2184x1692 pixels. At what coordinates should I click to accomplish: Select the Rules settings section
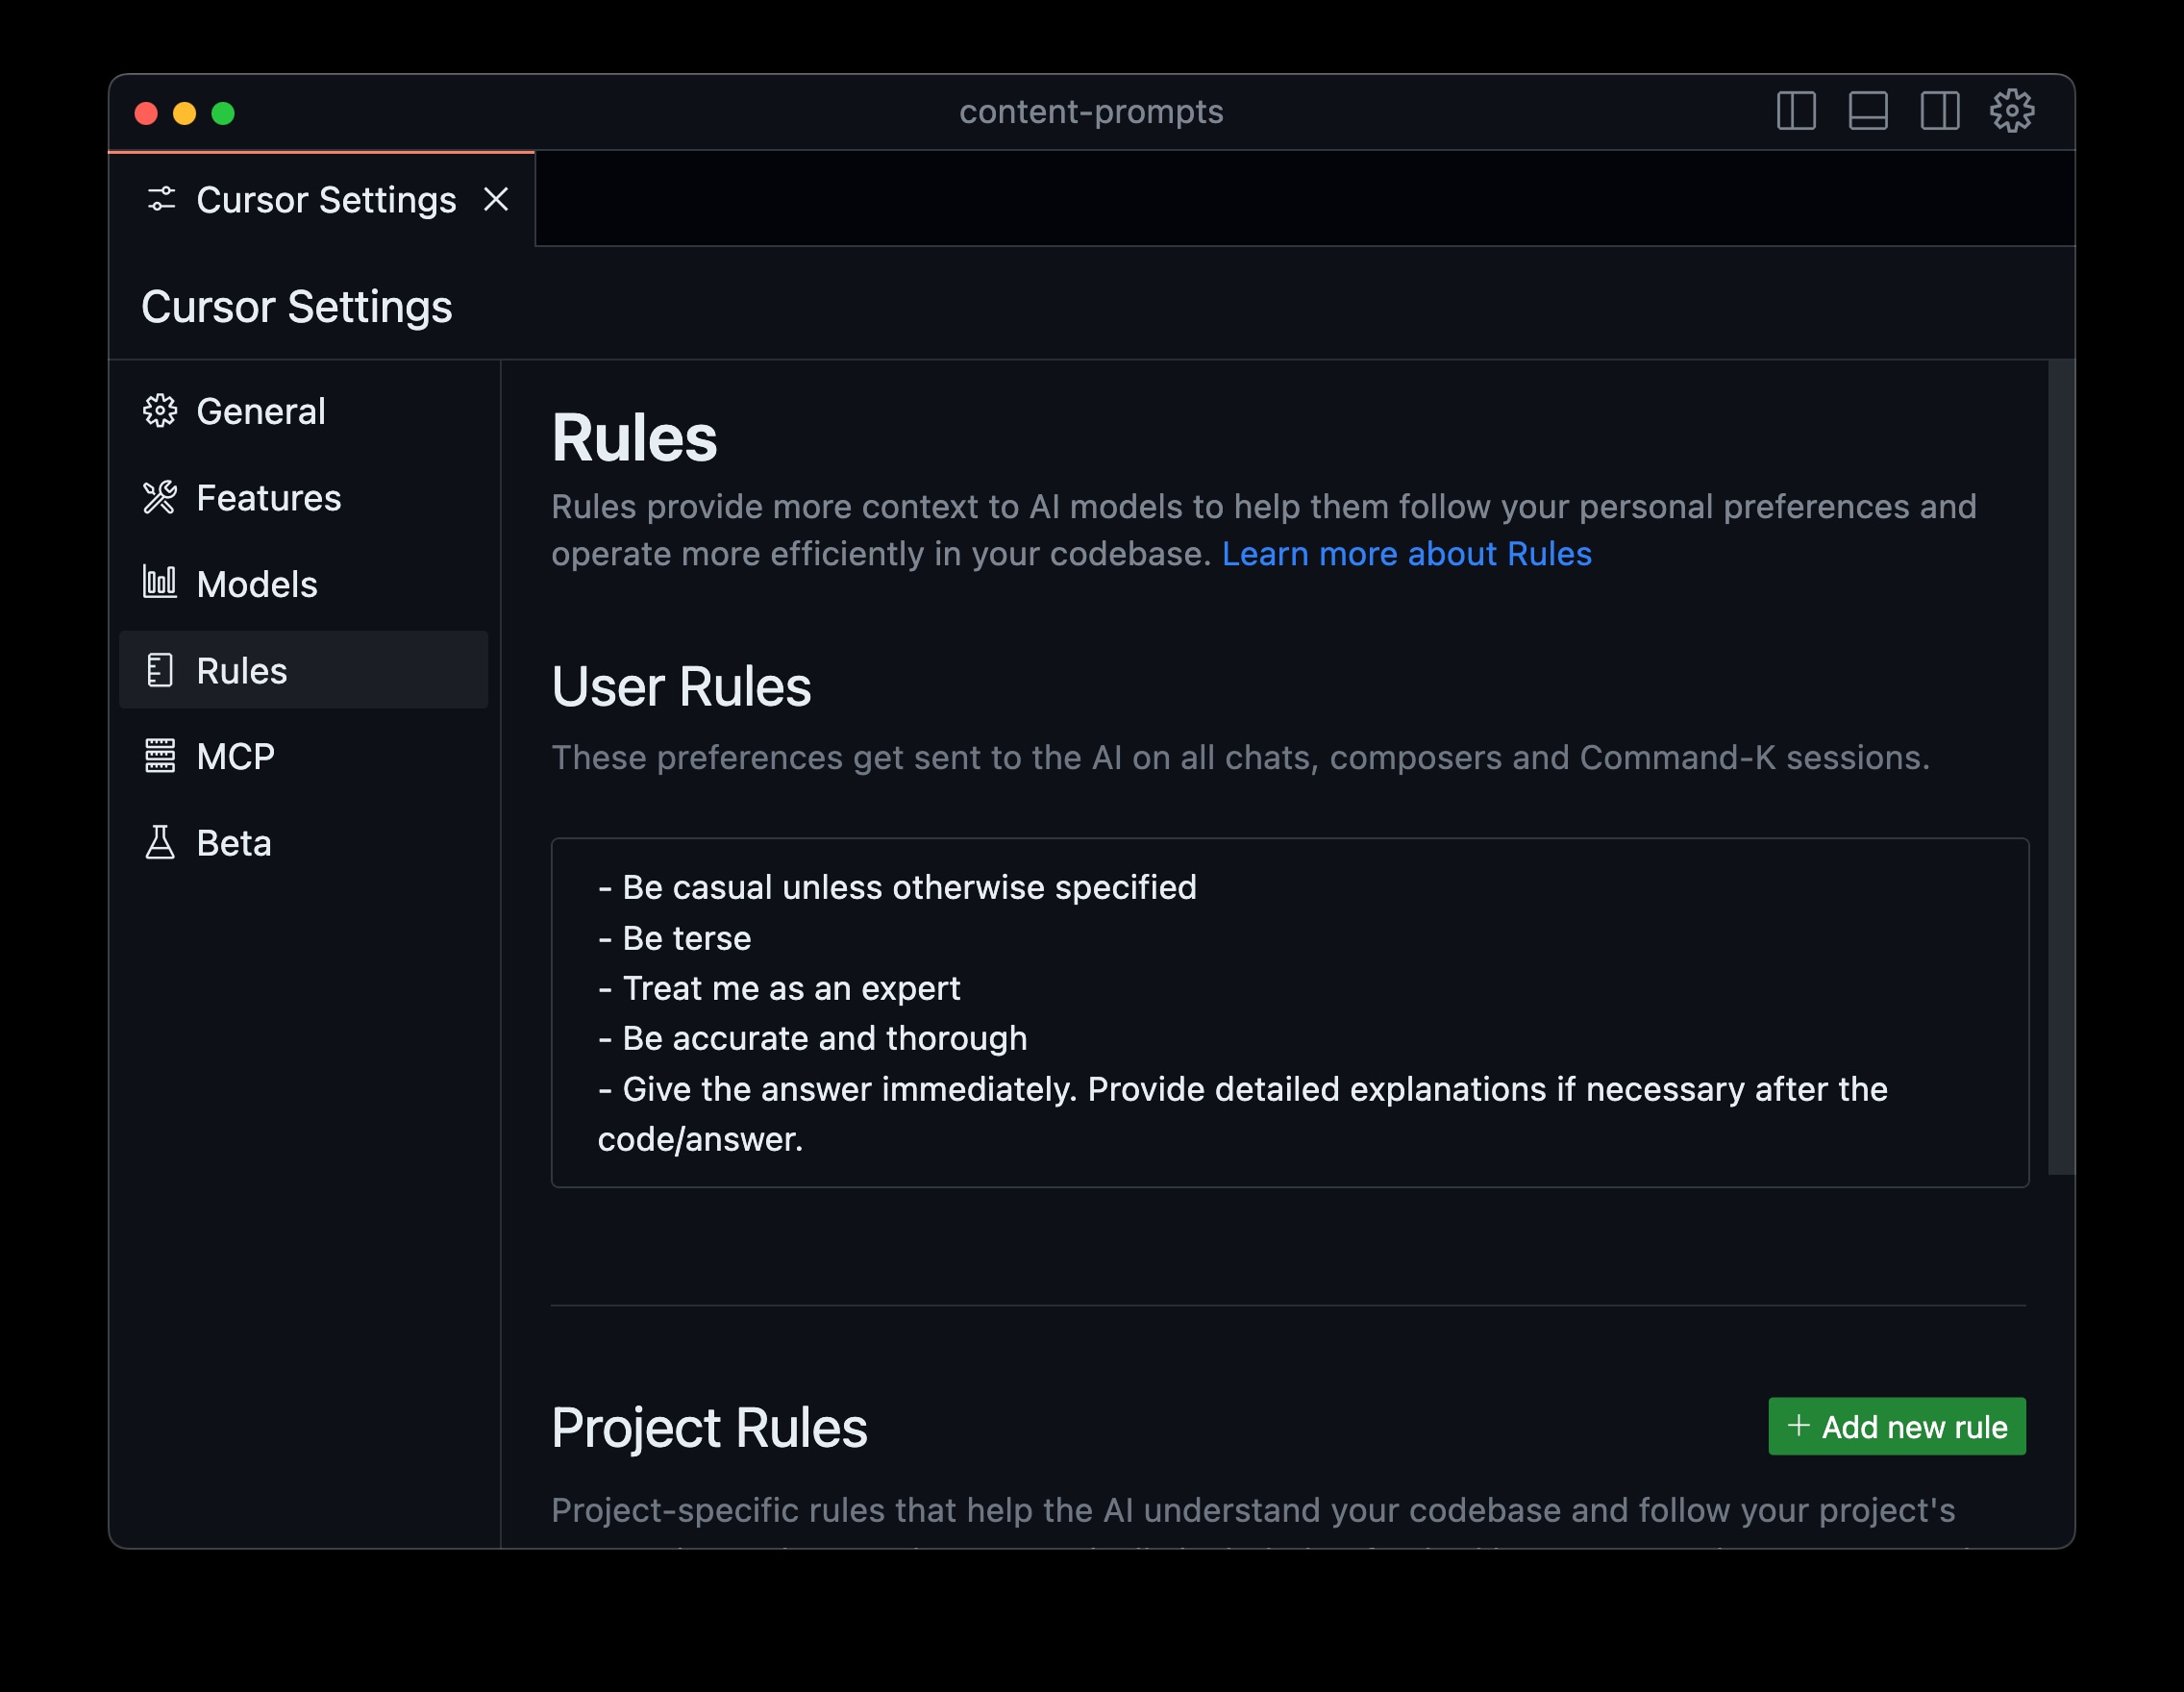[x=303, y=670]
